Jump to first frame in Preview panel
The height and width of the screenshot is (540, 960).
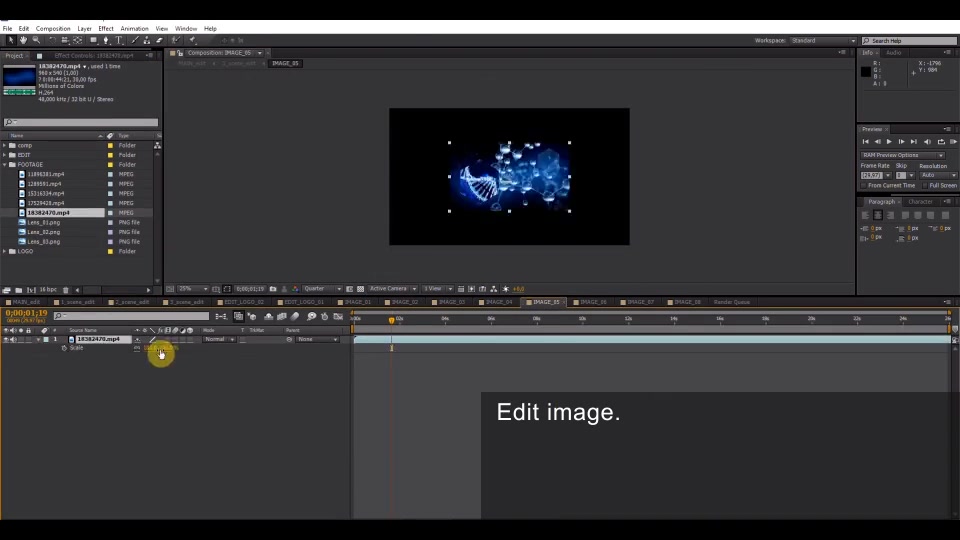click(x=865, y=141)
